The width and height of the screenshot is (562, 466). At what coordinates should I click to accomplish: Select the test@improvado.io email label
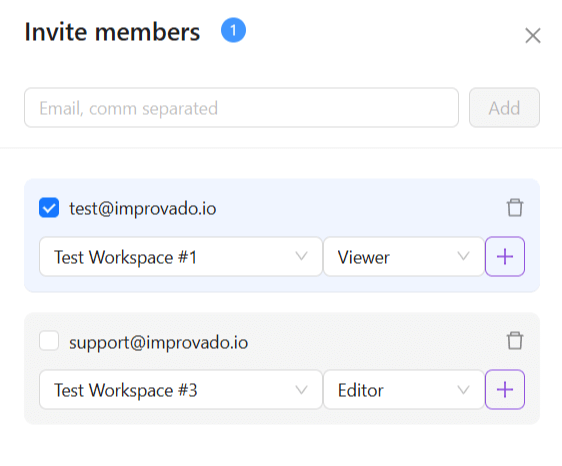(x=143, y=208)
